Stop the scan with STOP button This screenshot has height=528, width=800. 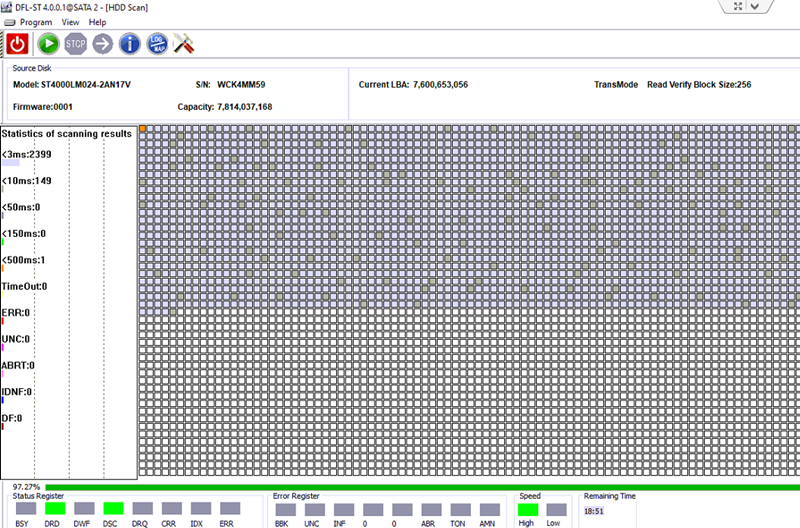point(76,44)
